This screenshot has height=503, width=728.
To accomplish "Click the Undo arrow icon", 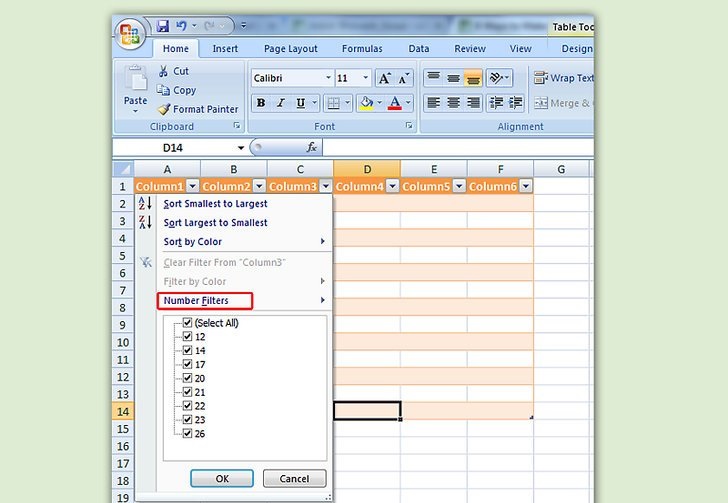I will pyautogui.click(x=181, y=26).
